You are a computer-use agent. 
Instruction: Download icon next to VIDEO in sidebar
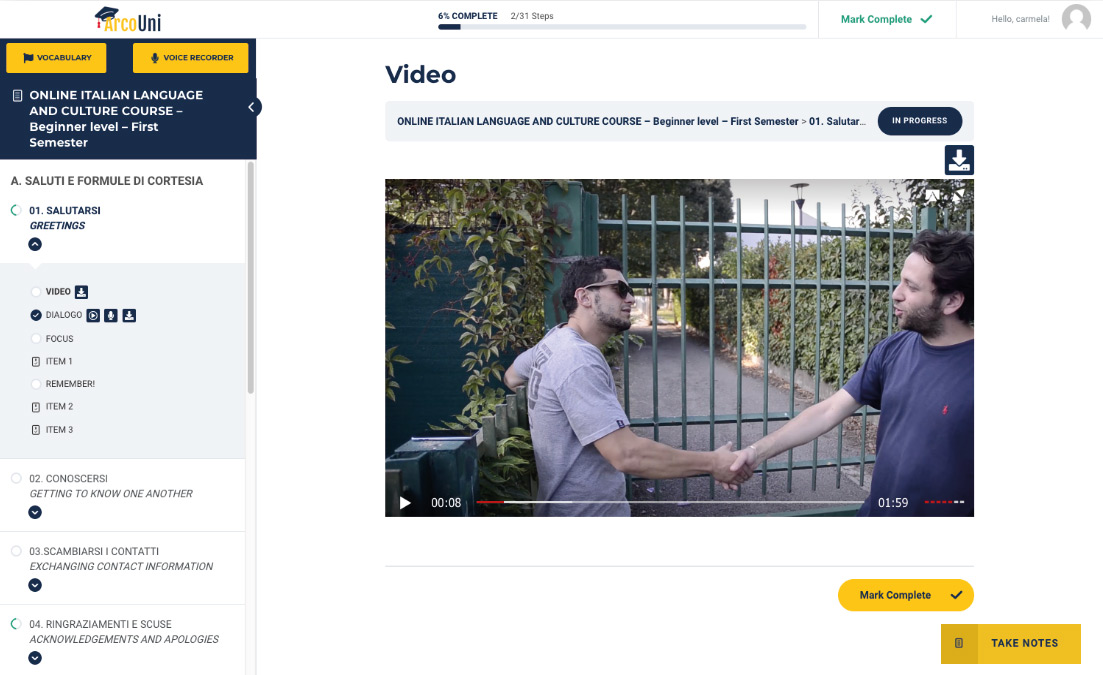pos(82,292)
